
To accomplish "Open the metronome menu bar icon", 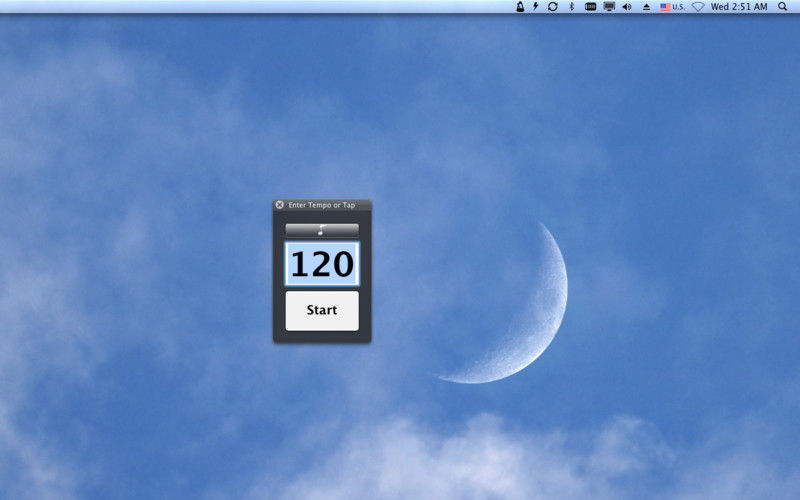I will (520, 7).
